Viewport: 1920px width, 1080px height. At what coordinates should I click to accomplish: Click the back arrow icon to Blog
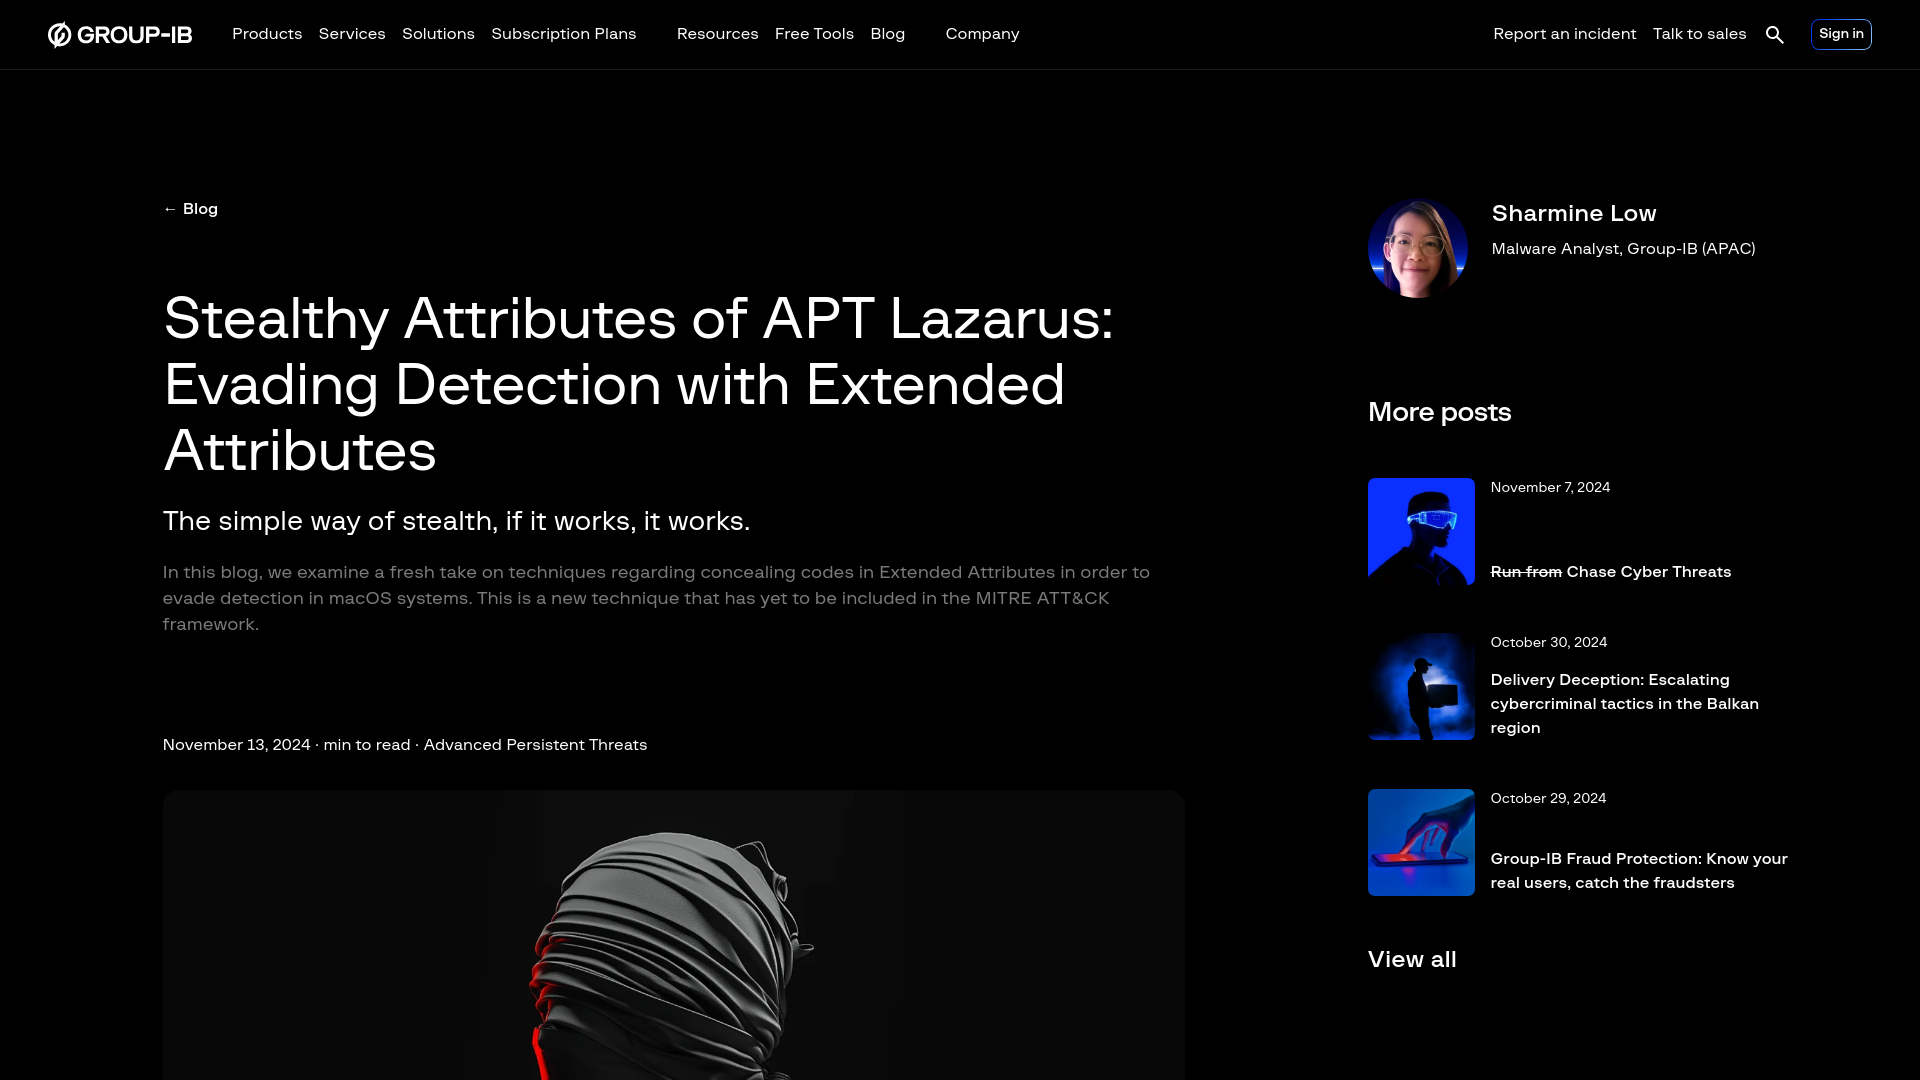[x=169, y=208]
